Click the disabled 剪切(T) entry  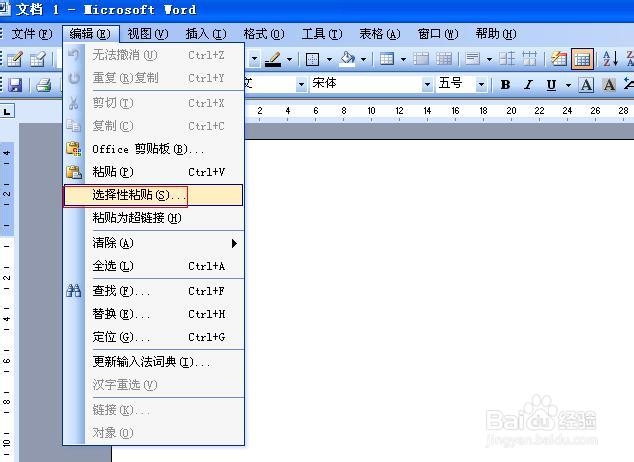[153, 103]
